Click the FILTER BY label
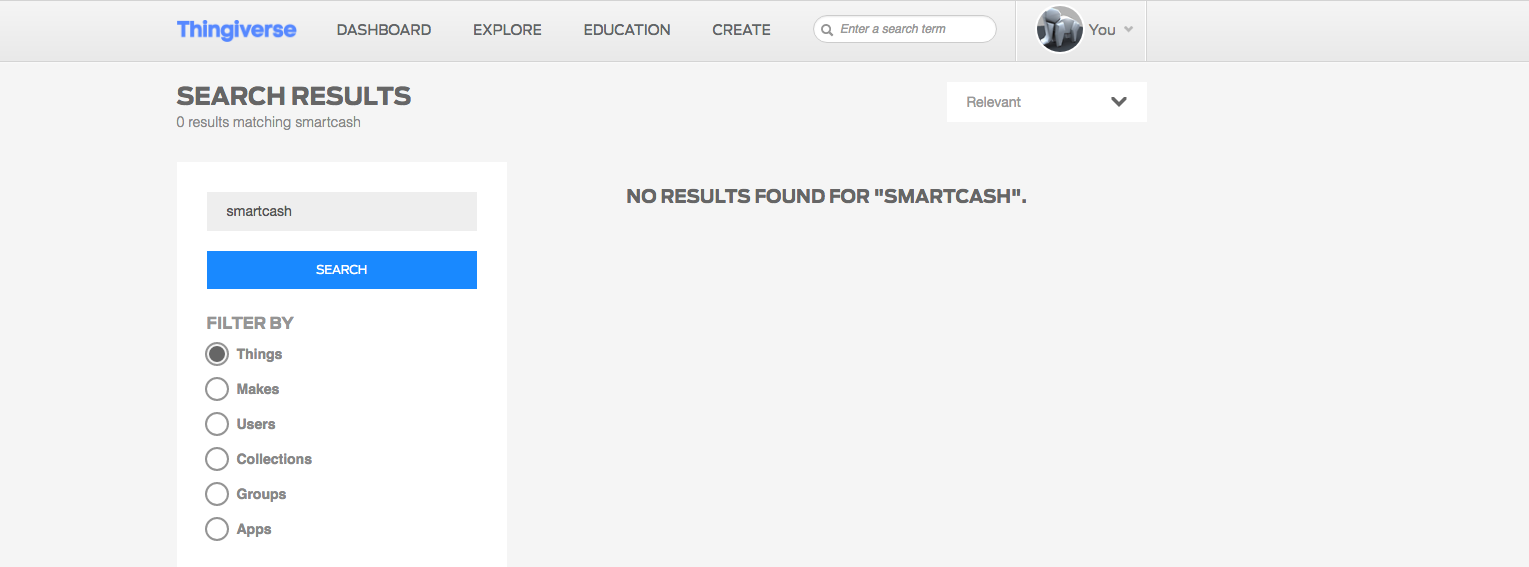 pyautogui.click(x=250, y=323)
